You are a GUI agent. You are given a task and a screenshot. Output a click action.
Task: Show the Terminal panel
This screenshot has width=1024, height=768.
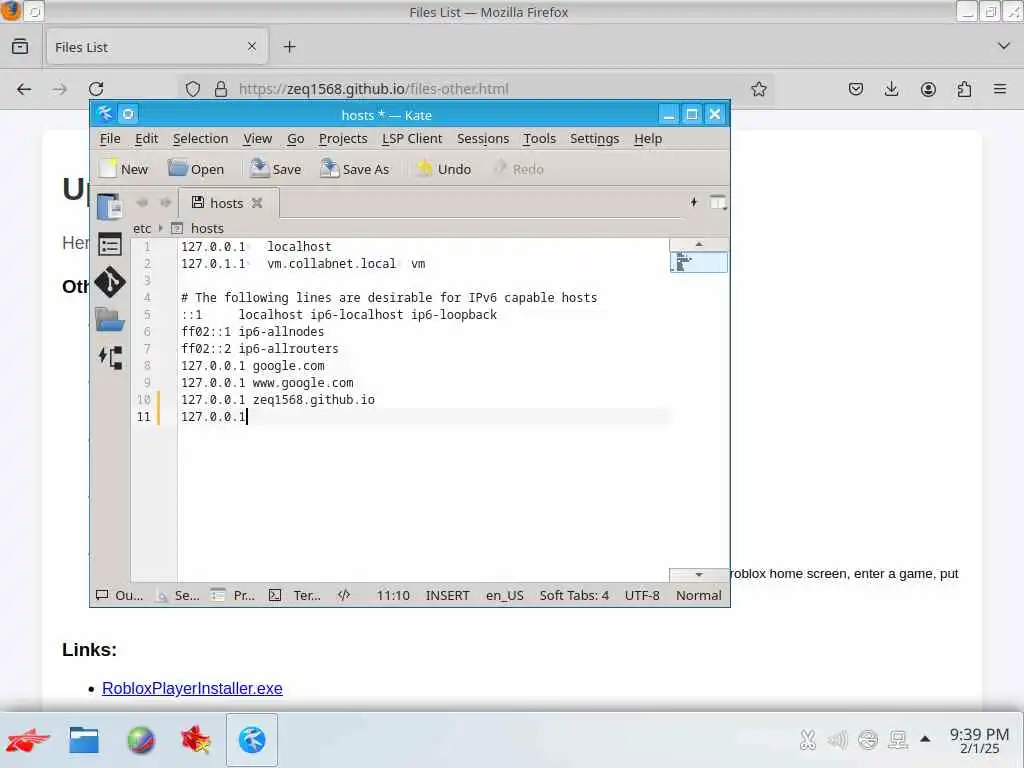tap(295, 596)
